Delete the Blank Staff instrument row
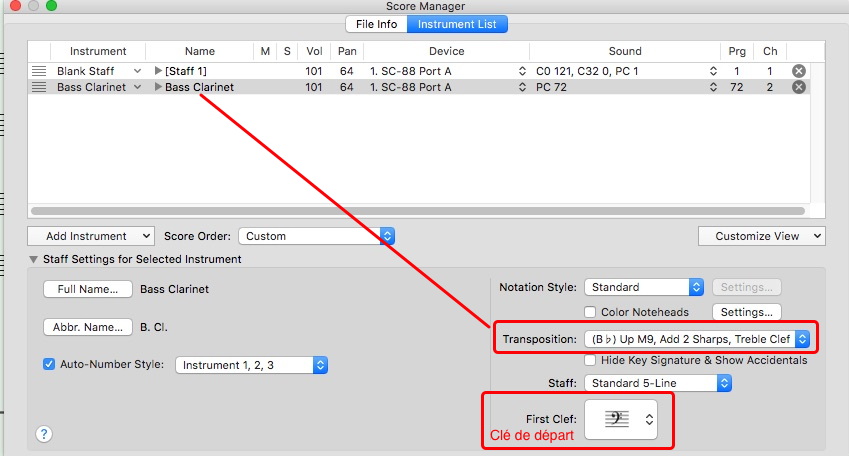 pyautogui.click(x=798, y=71)
